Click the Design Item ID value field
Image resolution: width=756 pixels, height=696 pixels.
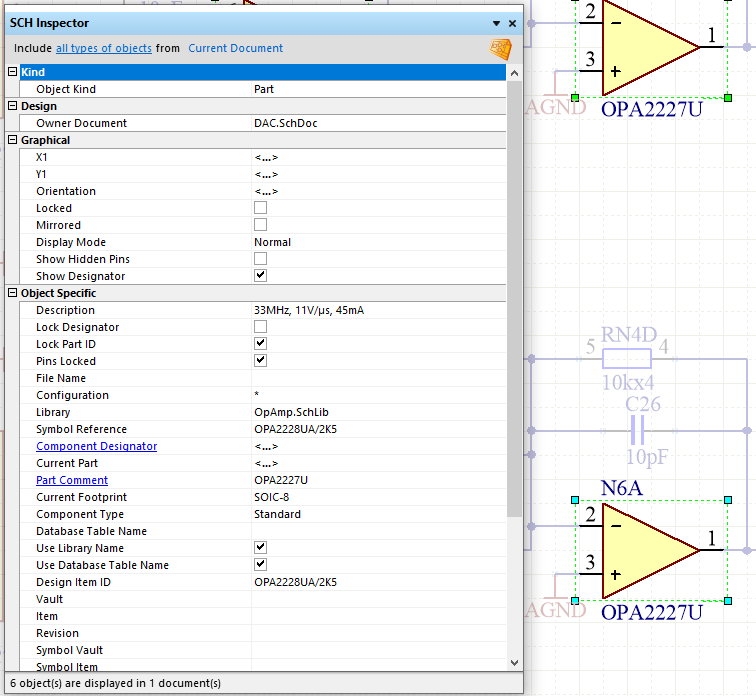pyautogui.click(x=378, y=582)
